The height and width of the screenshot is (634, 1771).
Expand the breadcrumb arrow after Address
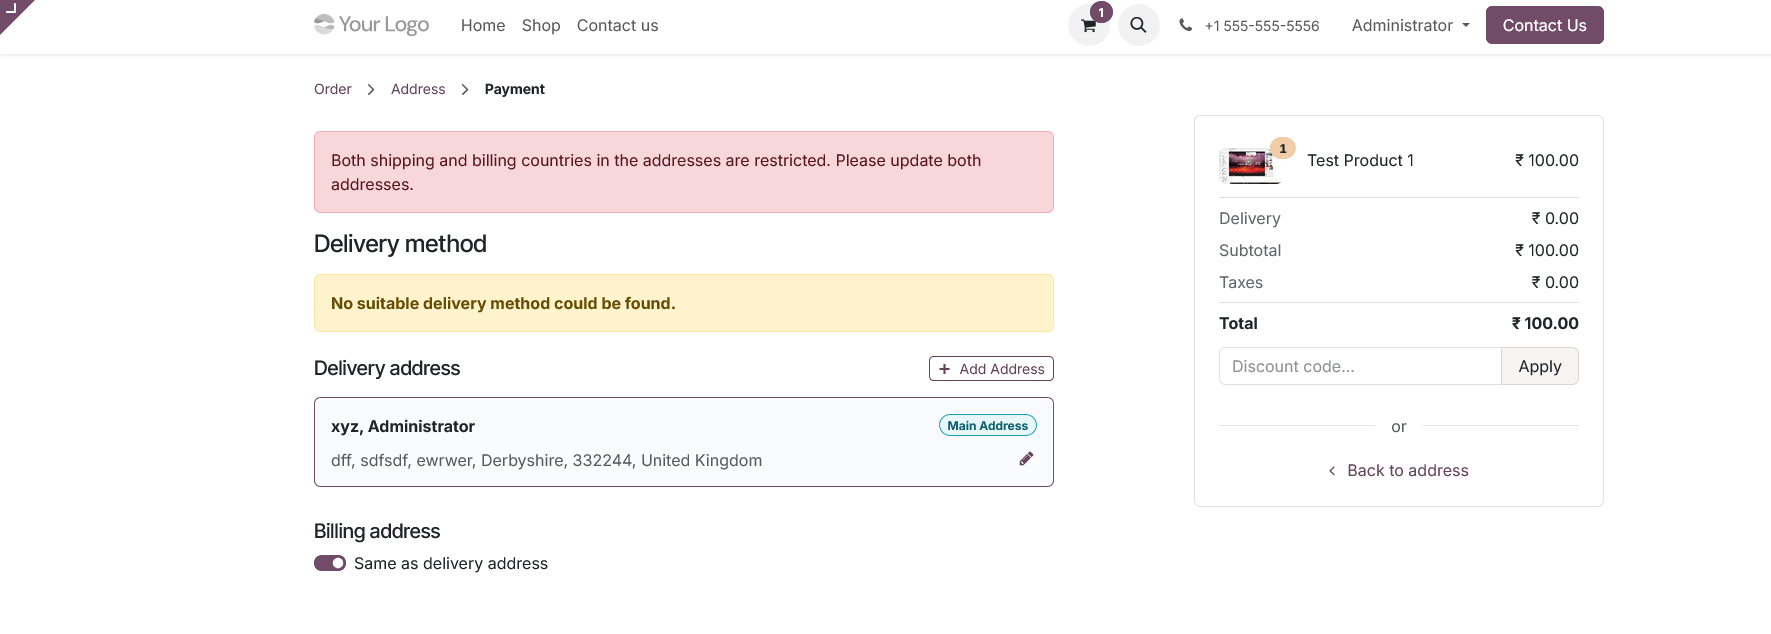(x=464, y=89)
